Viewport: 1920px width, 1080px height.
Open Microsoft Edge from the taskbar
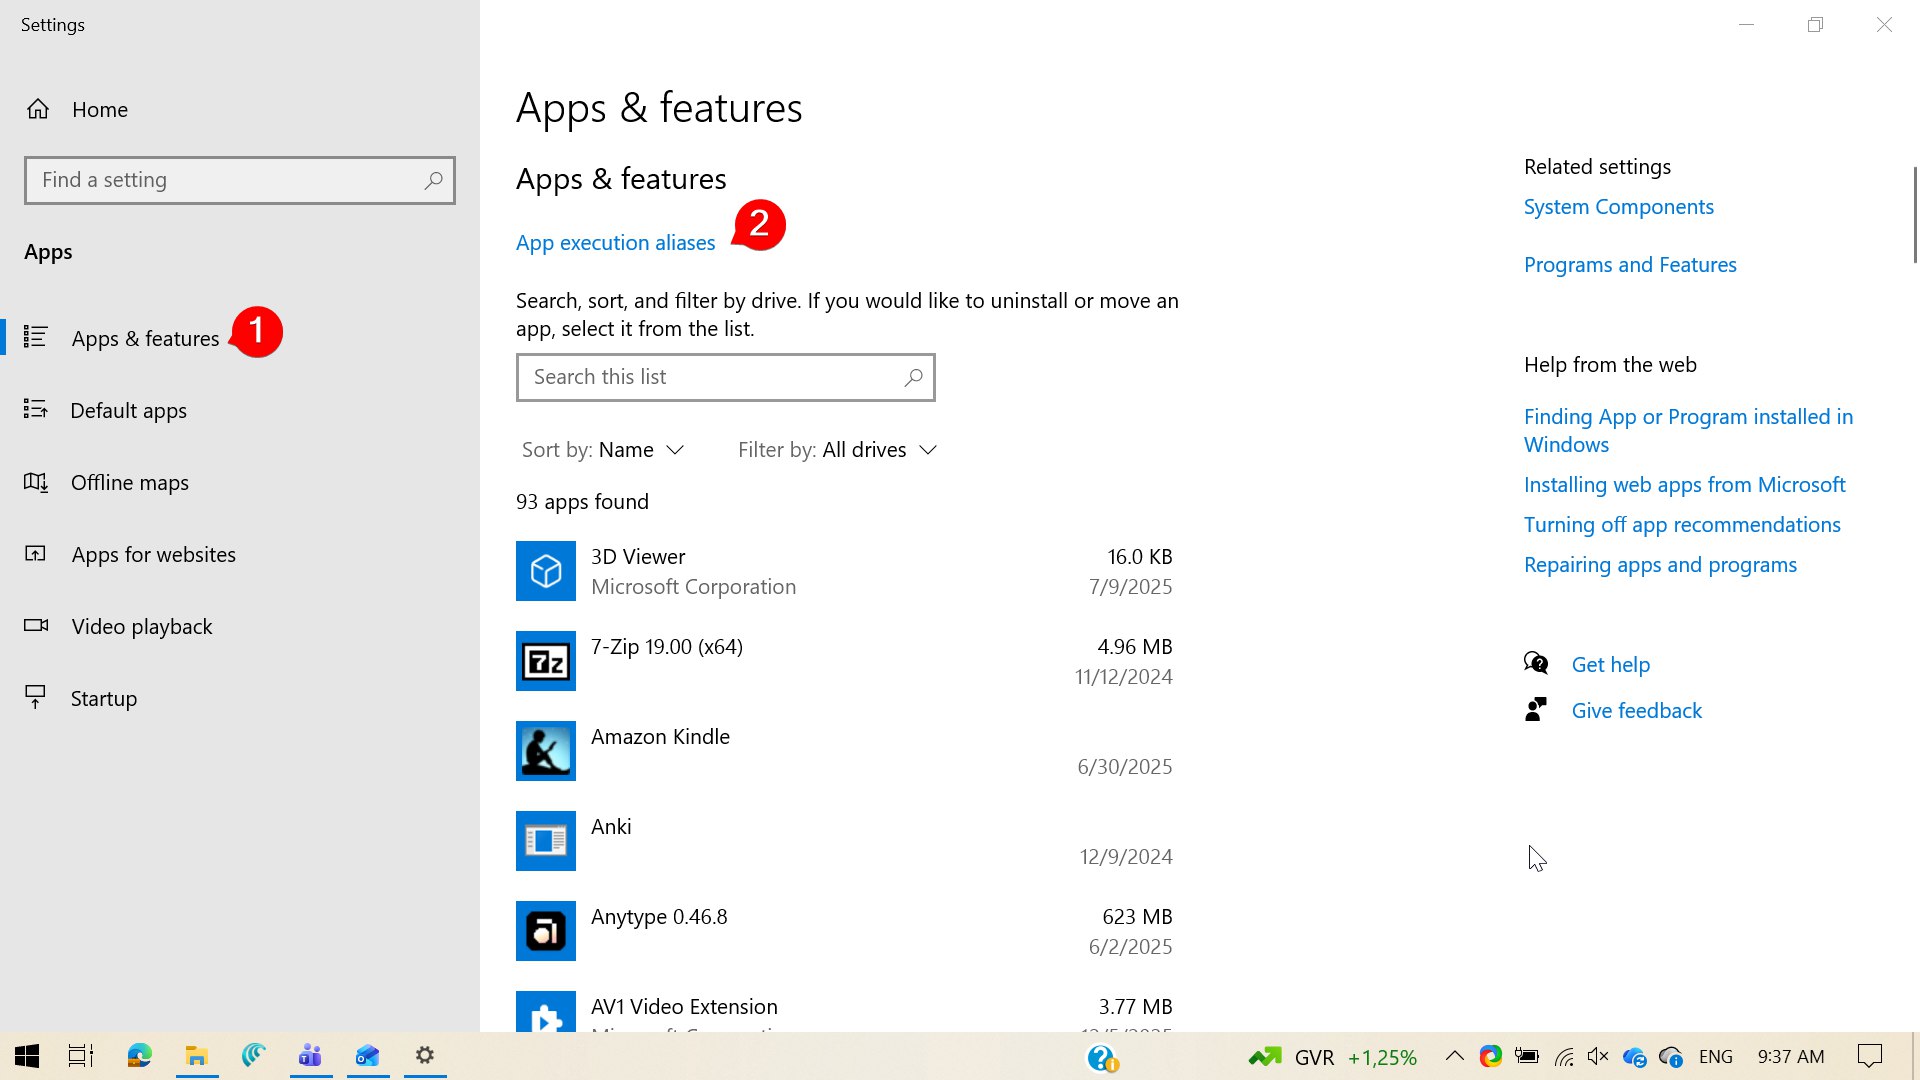tap(139, 1056)
